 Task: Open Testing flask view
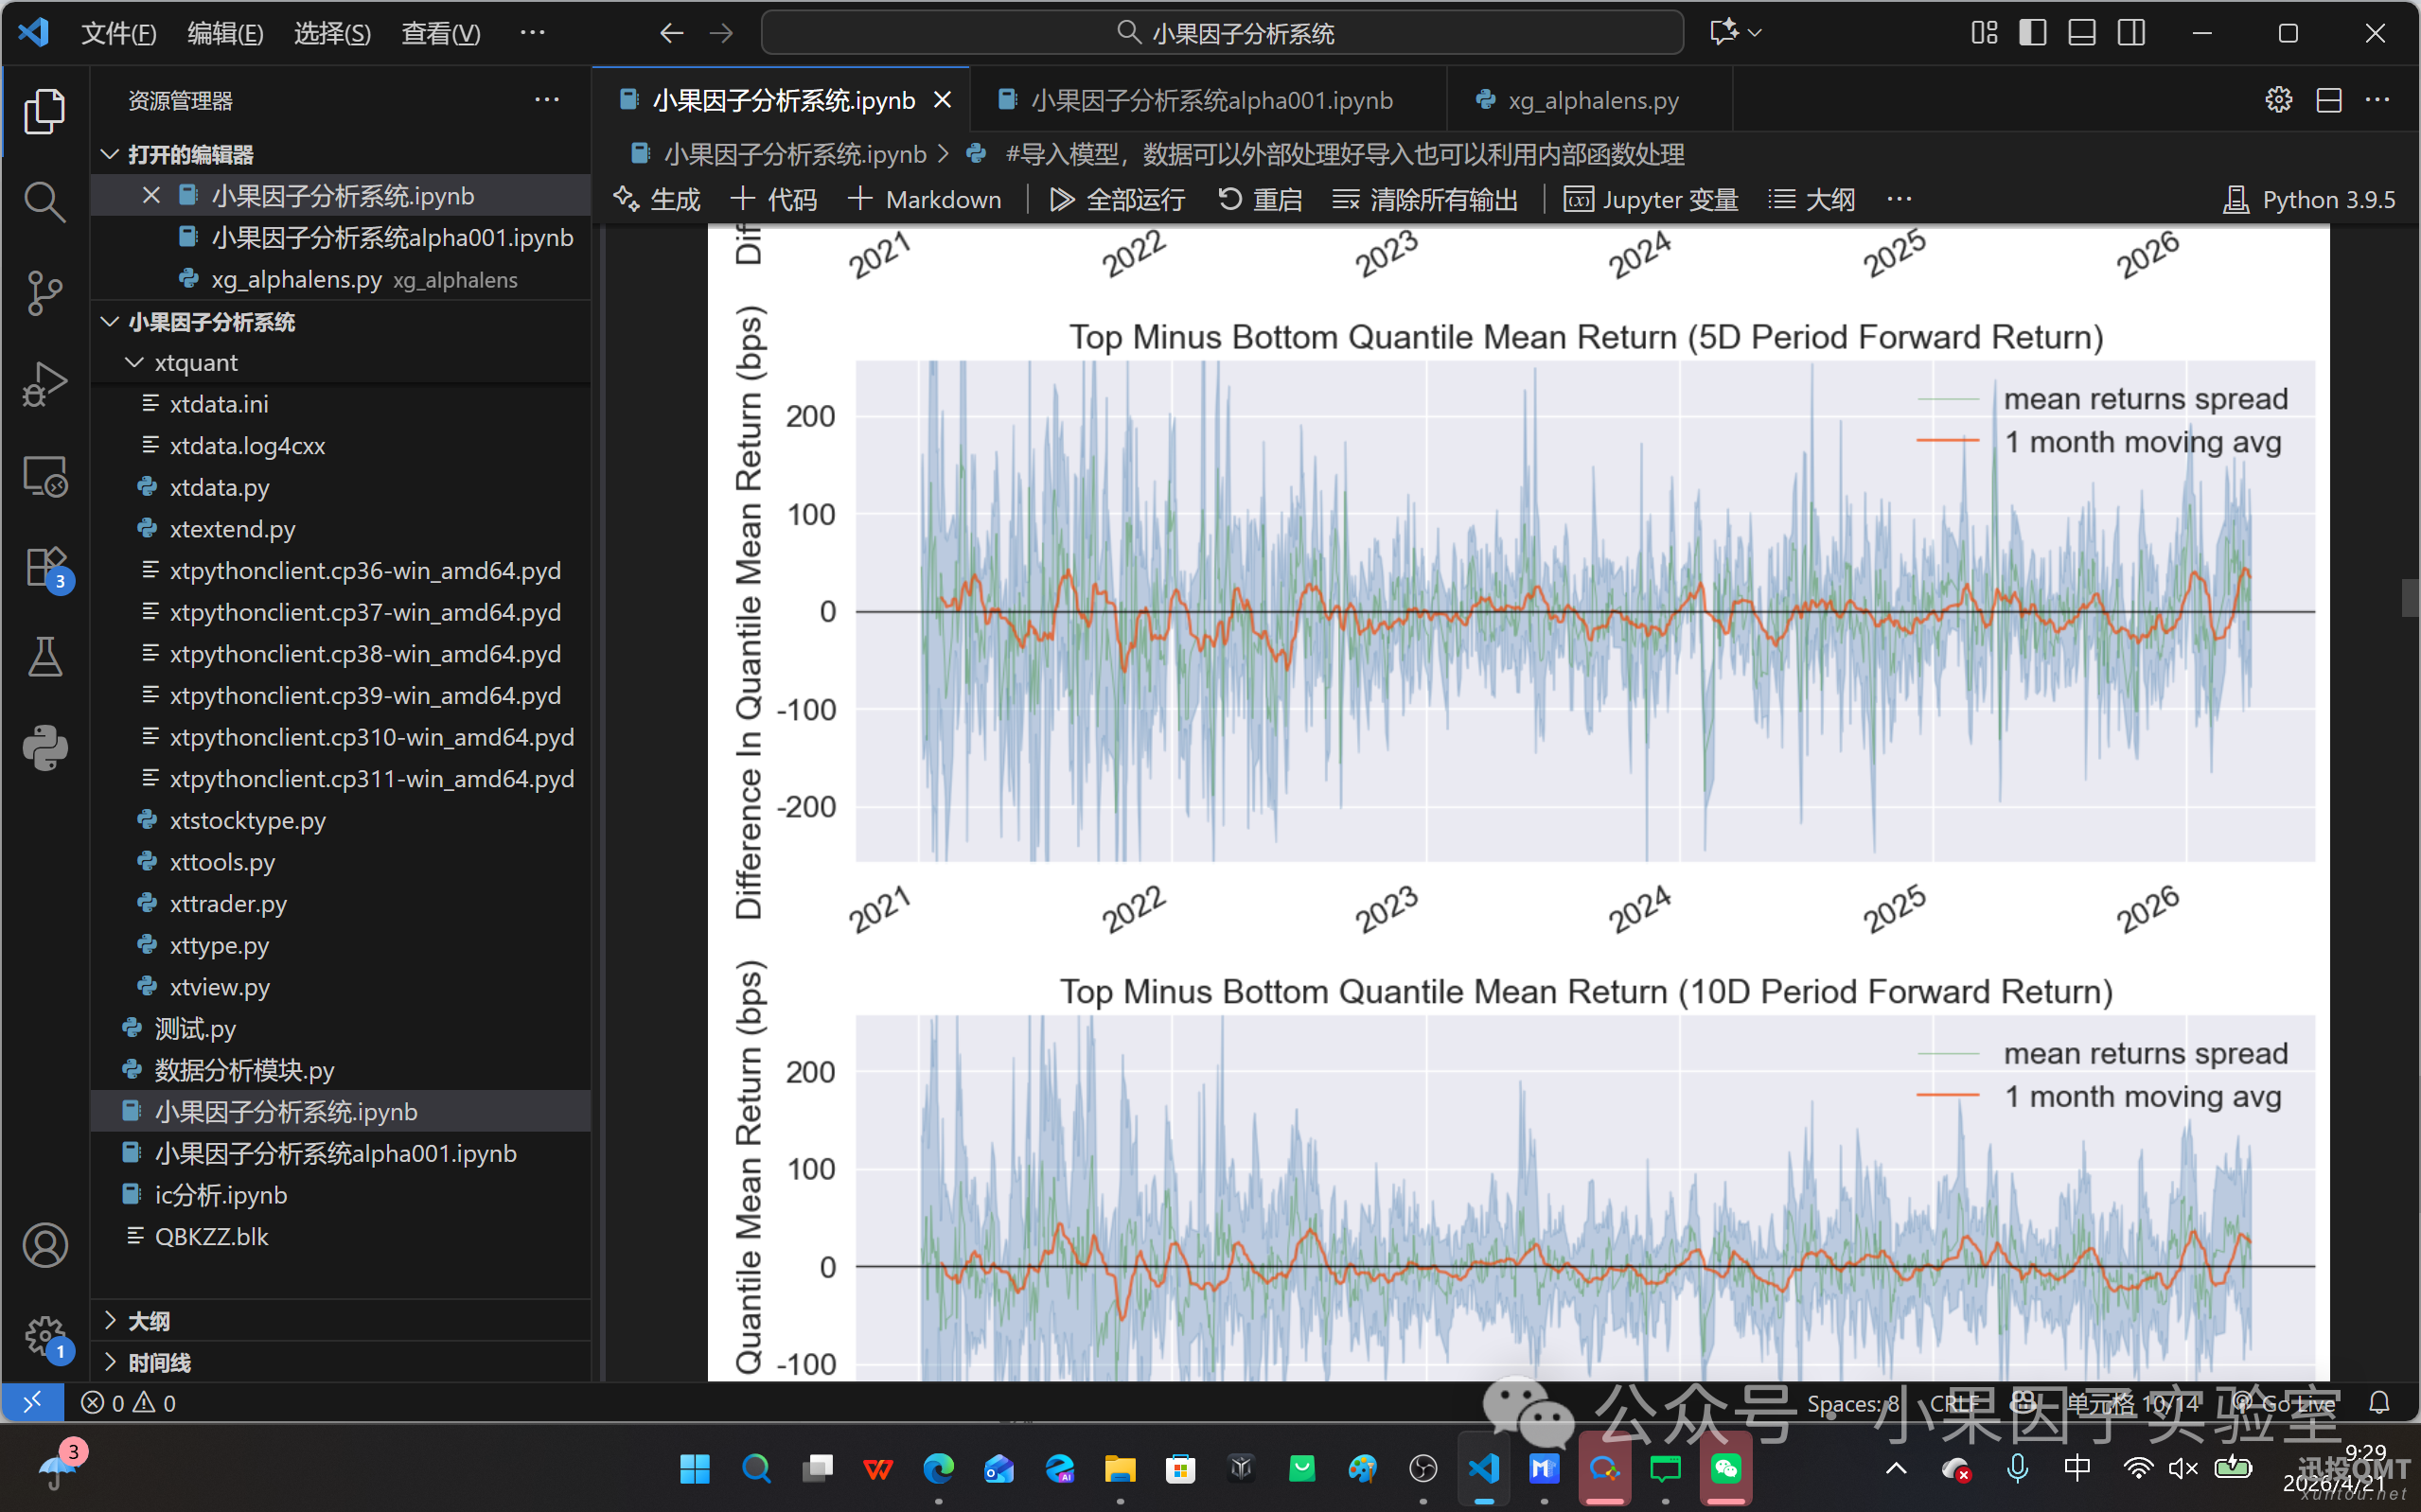tap(44, 657)
